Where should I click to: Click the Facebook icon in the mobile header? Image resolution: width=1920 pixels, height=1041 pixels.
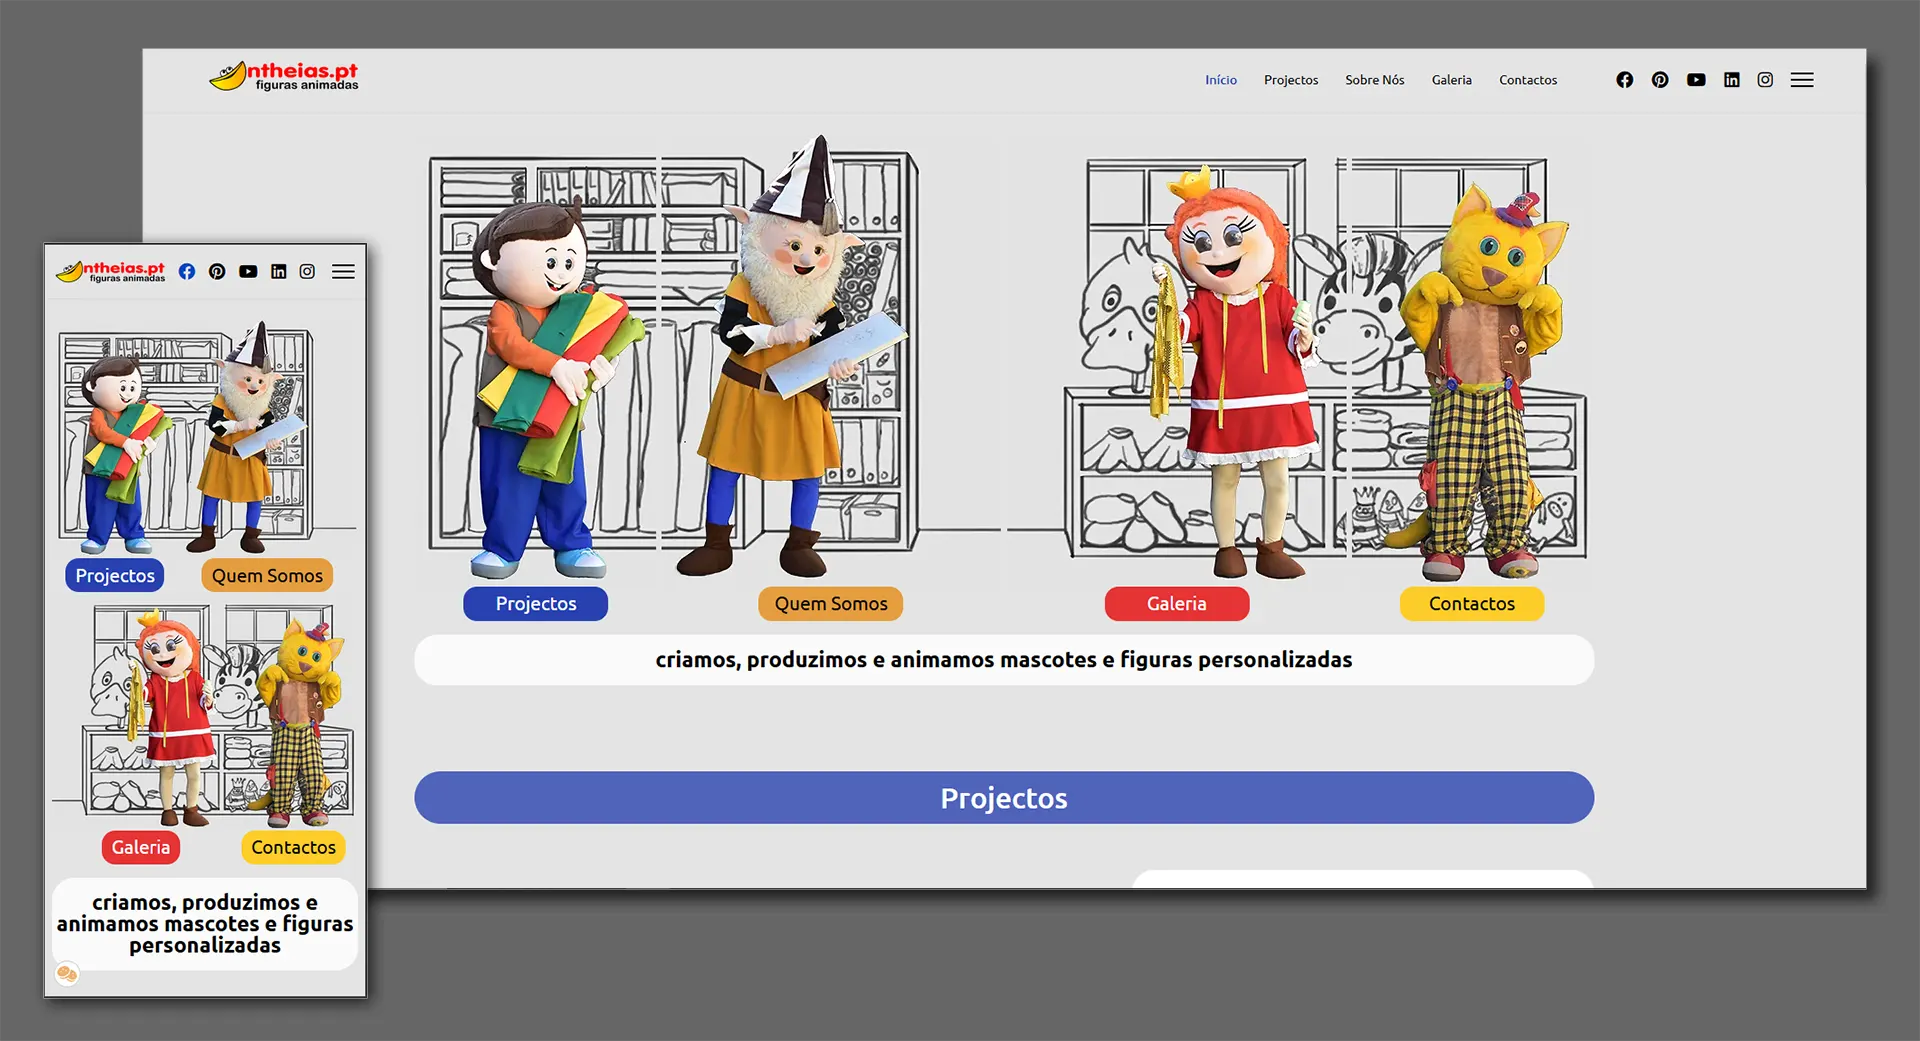coord(187,271)
